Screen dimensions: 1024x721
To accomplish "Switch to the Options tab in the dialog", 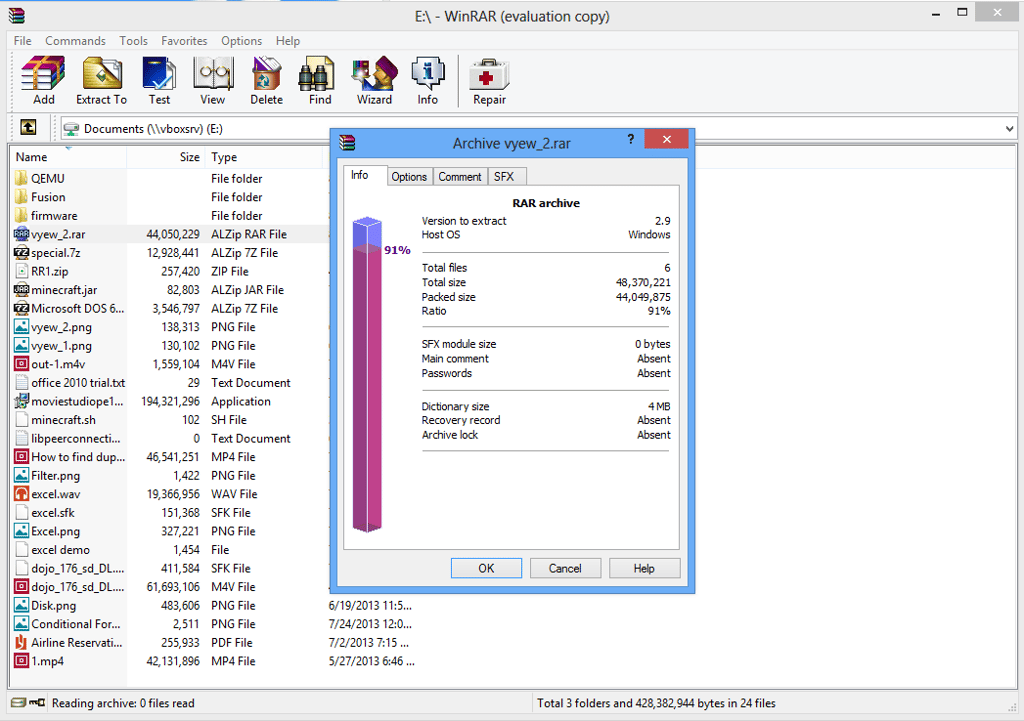I will tap(409, 176).
